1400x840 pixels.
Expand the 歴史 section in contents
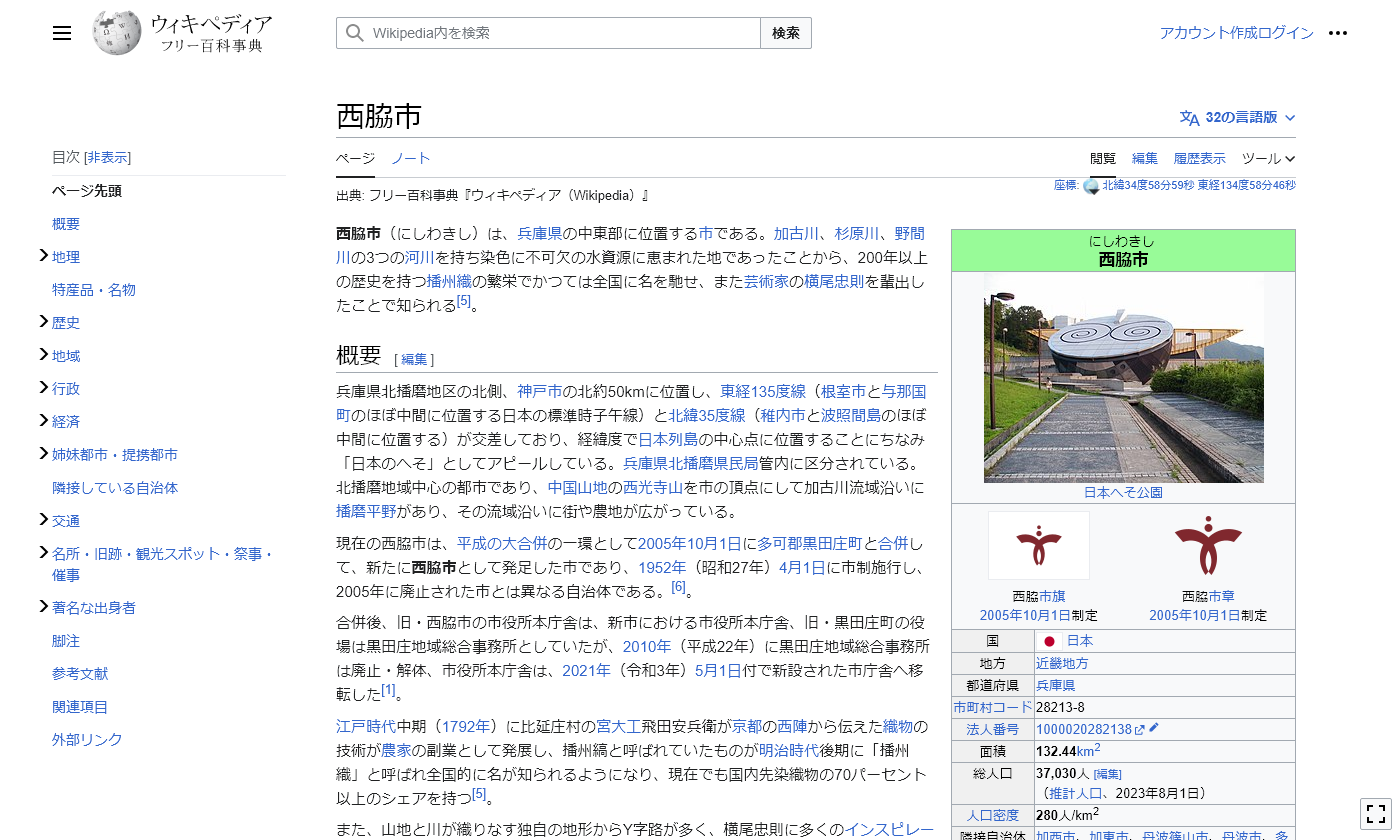[x=43, y=322]
